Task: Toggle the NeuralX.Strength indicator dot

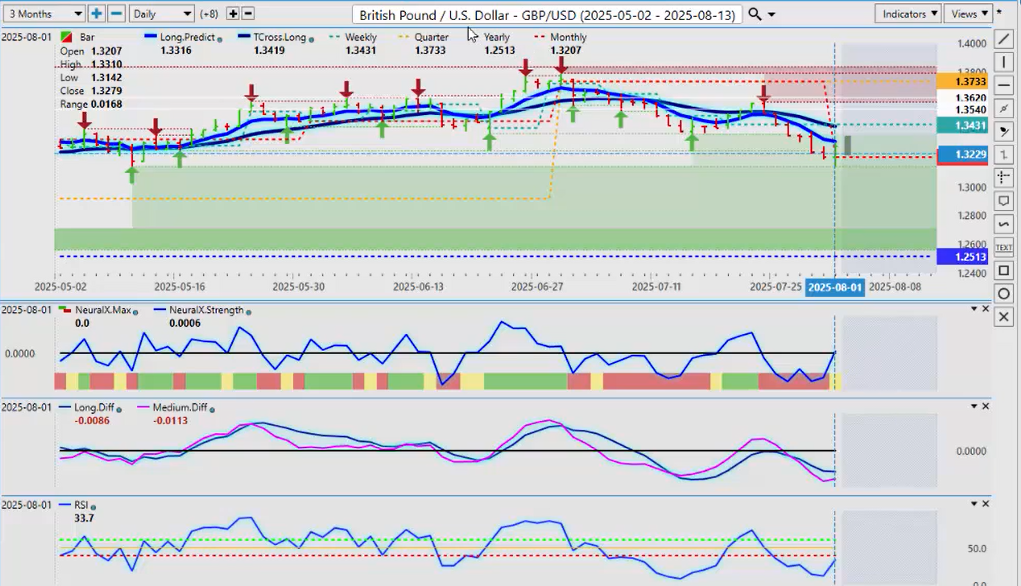Action: point(250,311)
